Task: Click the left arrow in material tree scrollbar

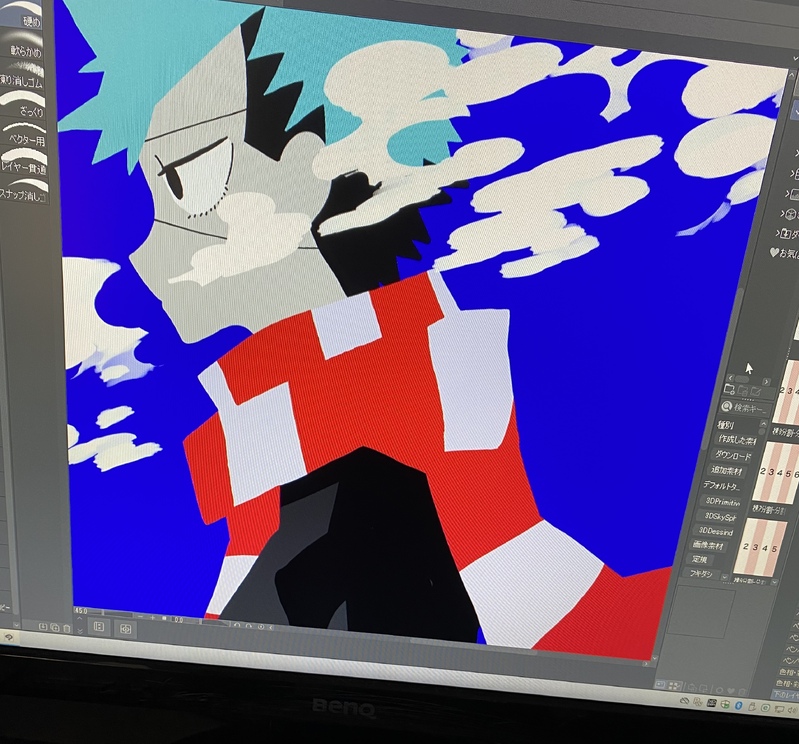Action: 731,378
